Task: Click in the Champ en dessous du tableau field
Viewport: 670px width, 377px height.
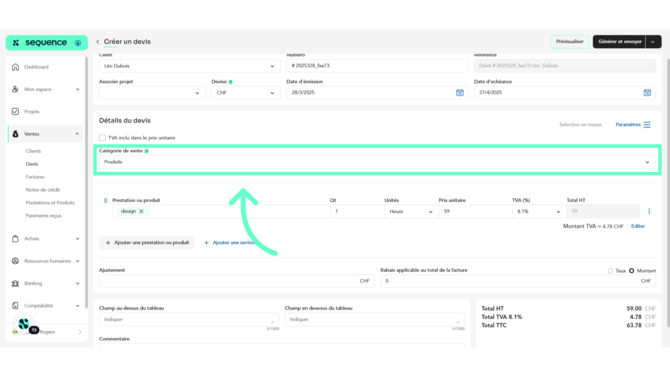Action: (375, 319)
